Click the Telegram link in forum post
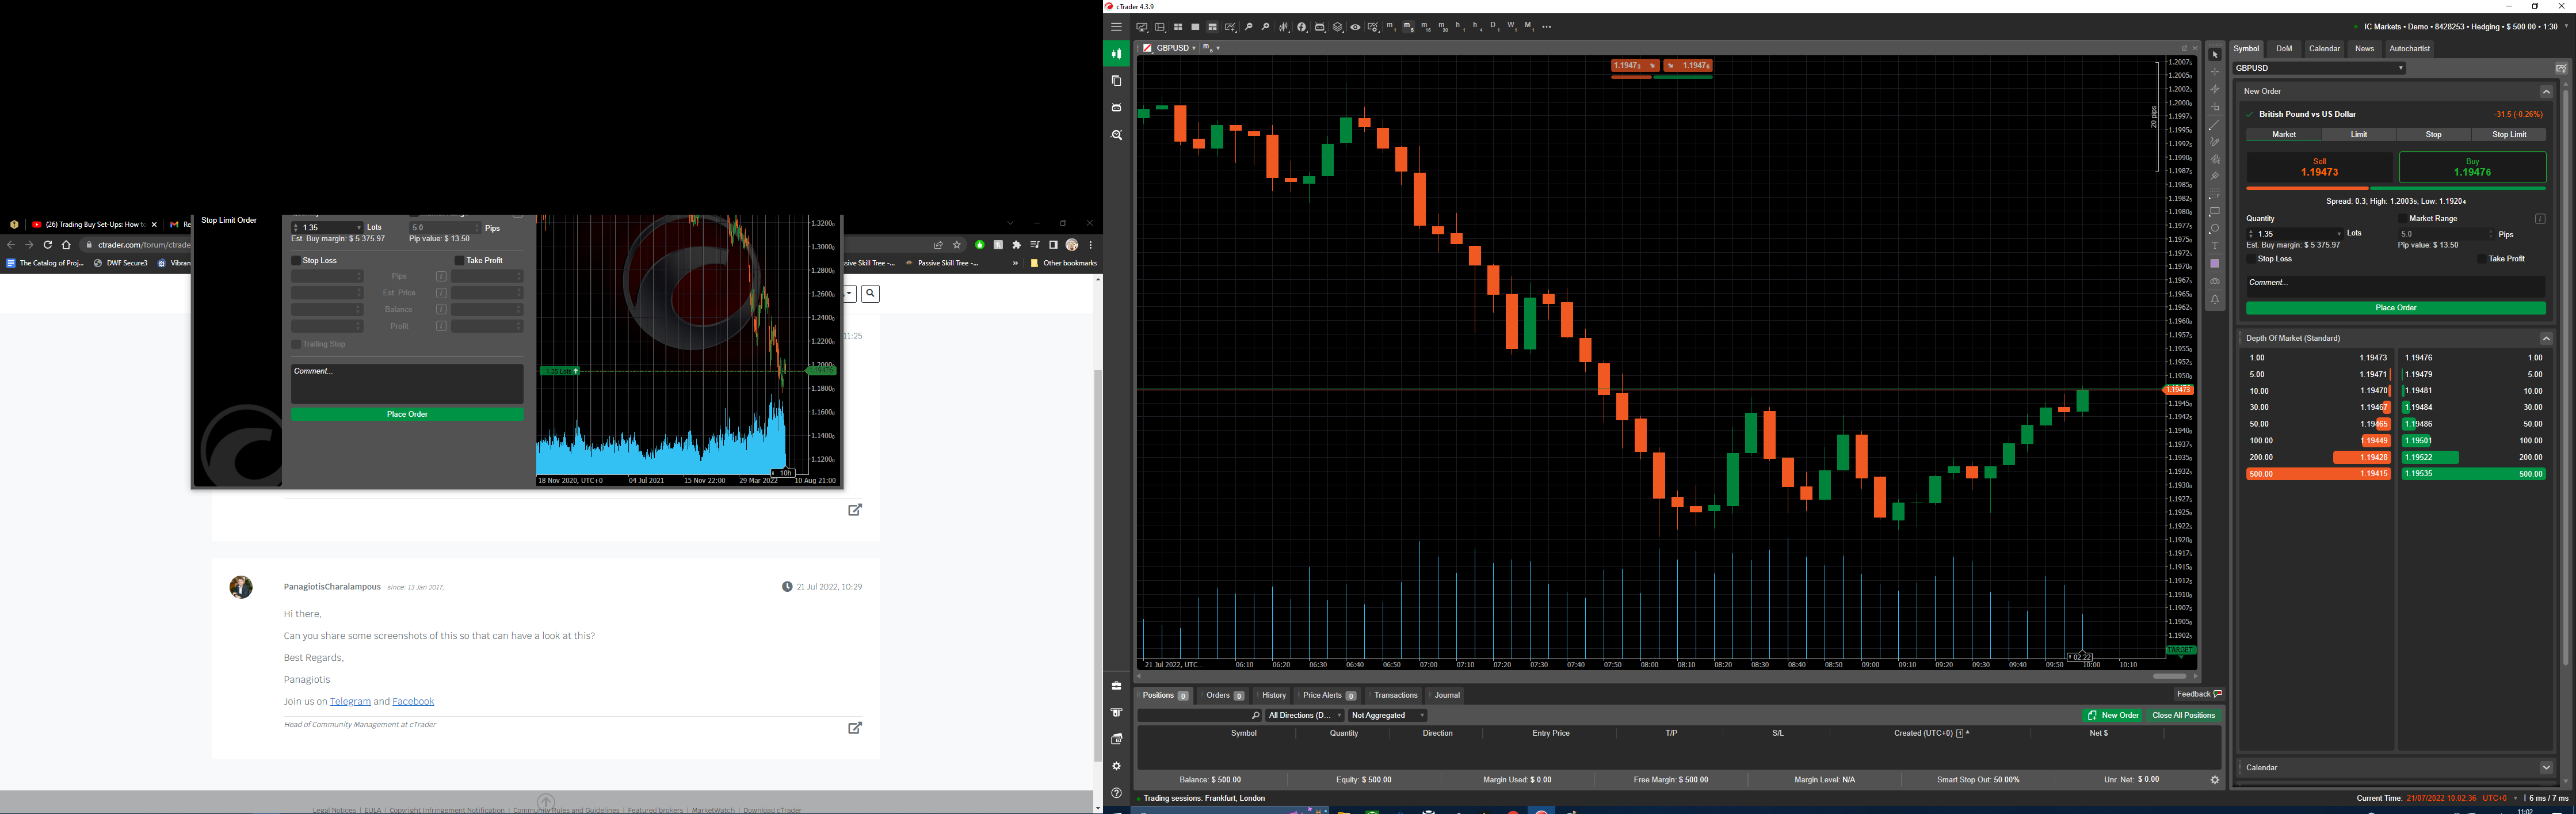2576x814 pixels. 350,702
